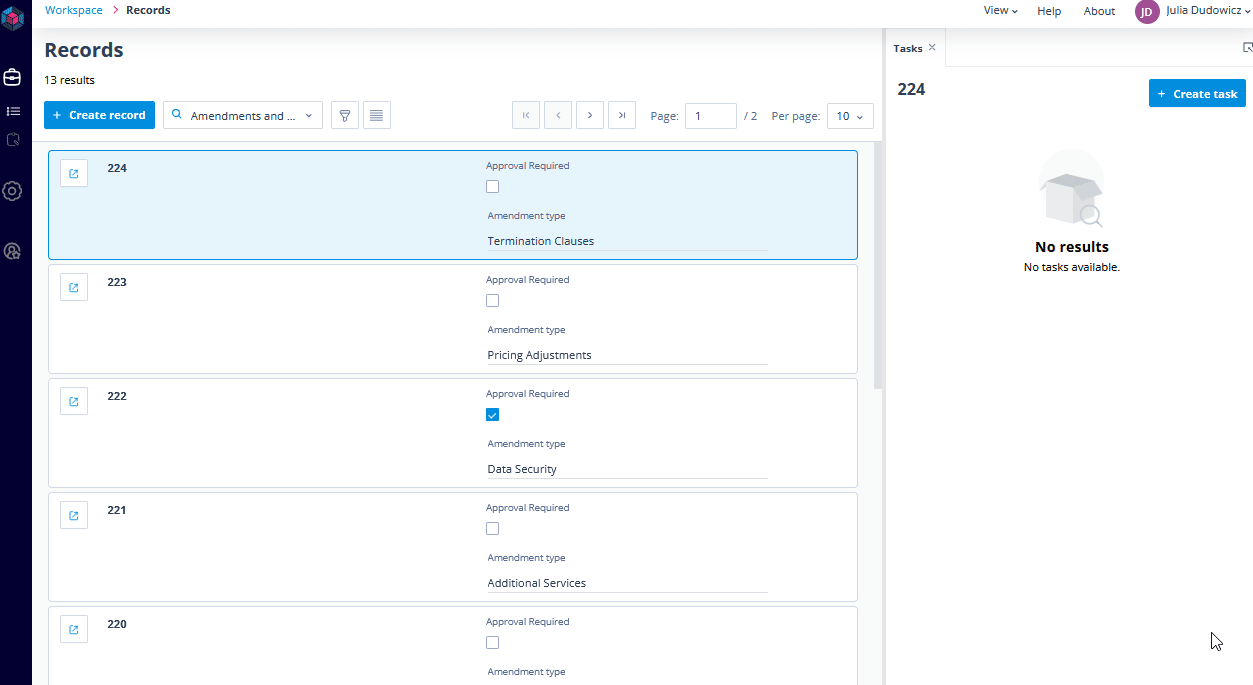
Task: Select the Tasks tab
Action: [908, 48]
